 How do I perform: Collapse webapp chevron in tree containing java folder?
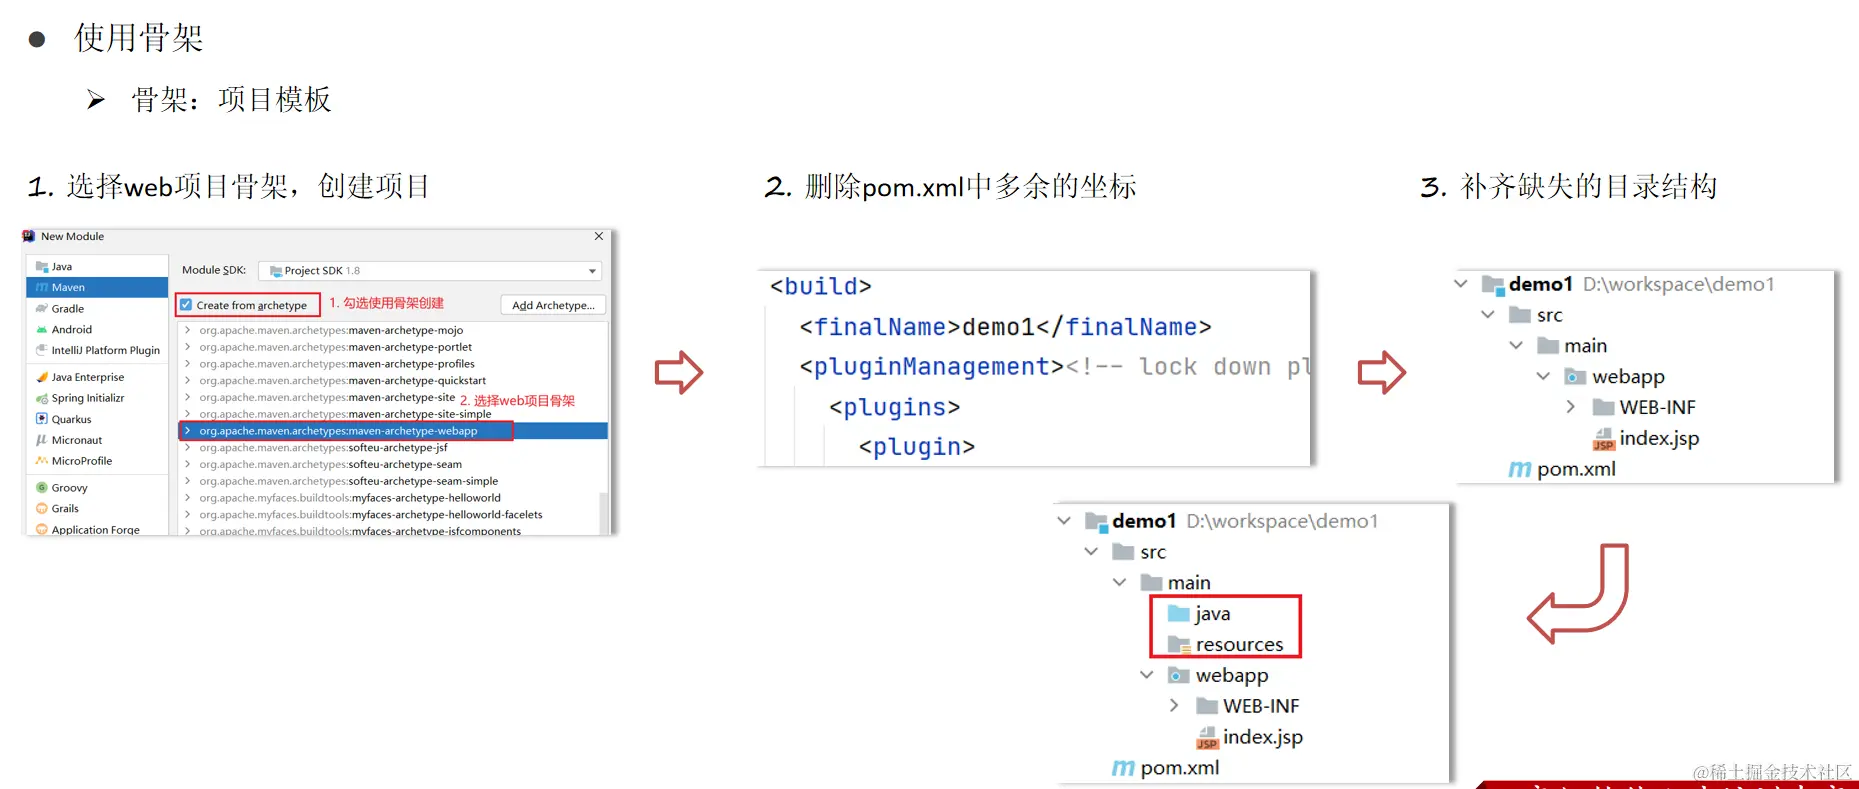[x=1147, y=675]
